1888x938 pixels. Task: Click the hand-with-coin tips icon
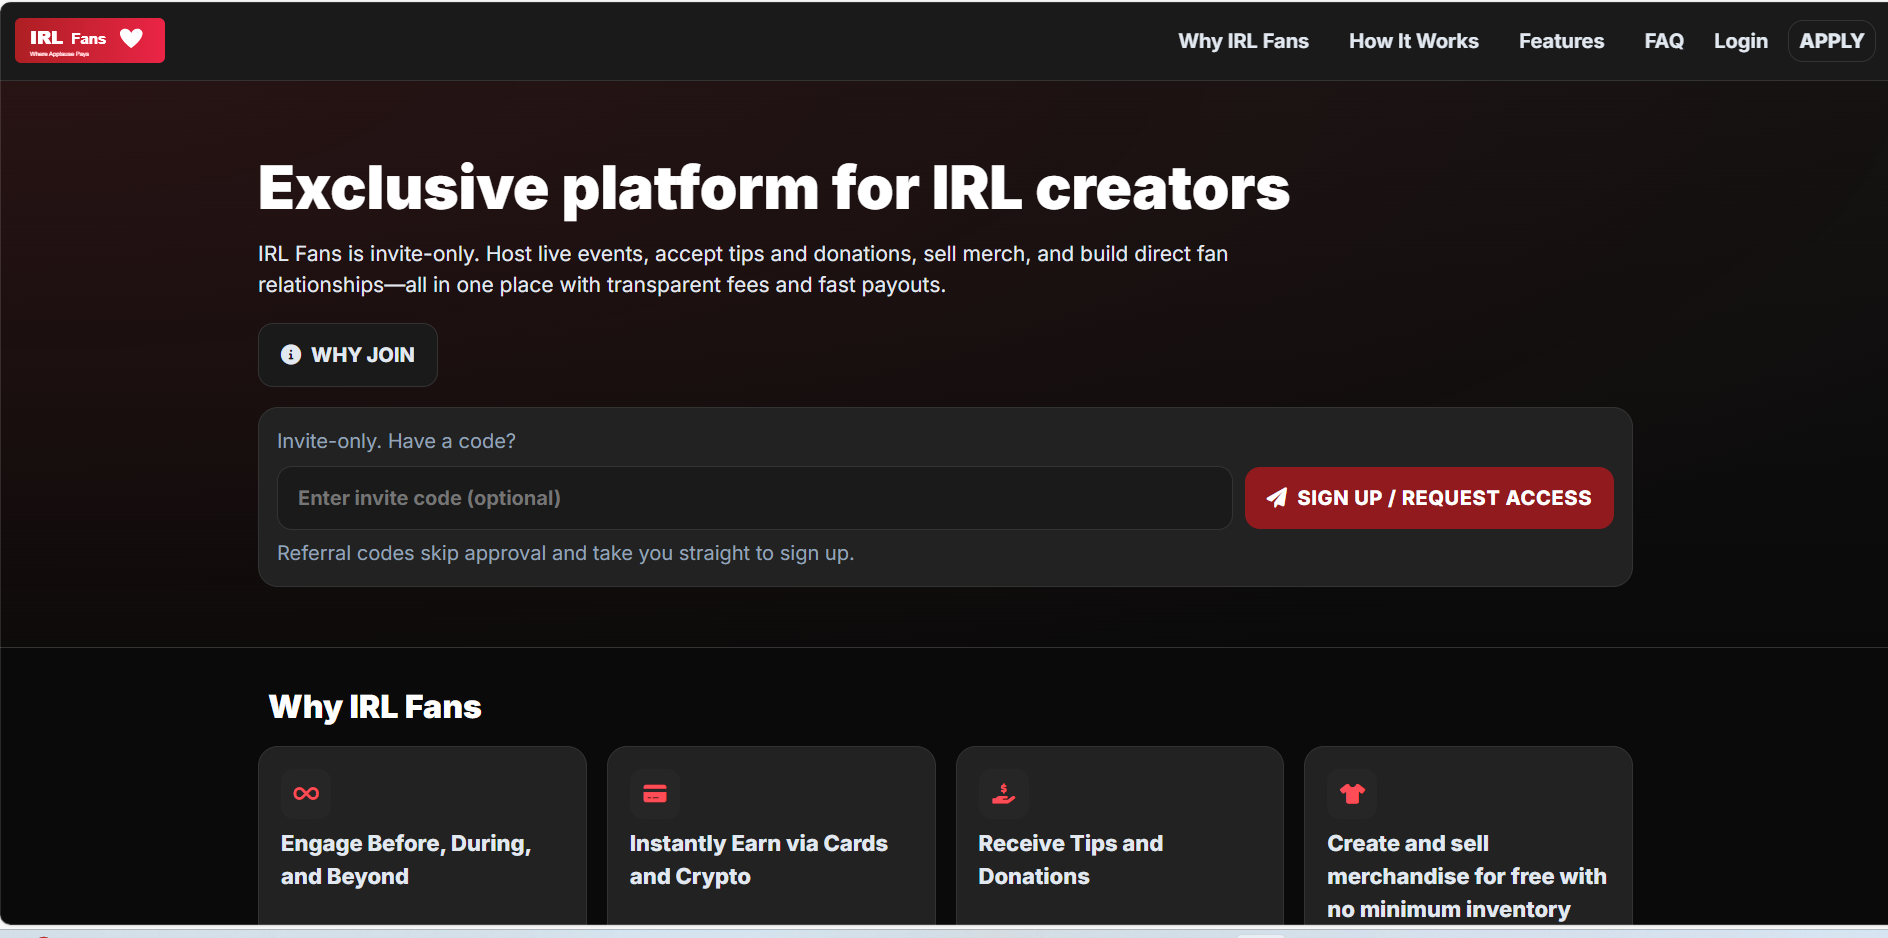(1003, 794)
